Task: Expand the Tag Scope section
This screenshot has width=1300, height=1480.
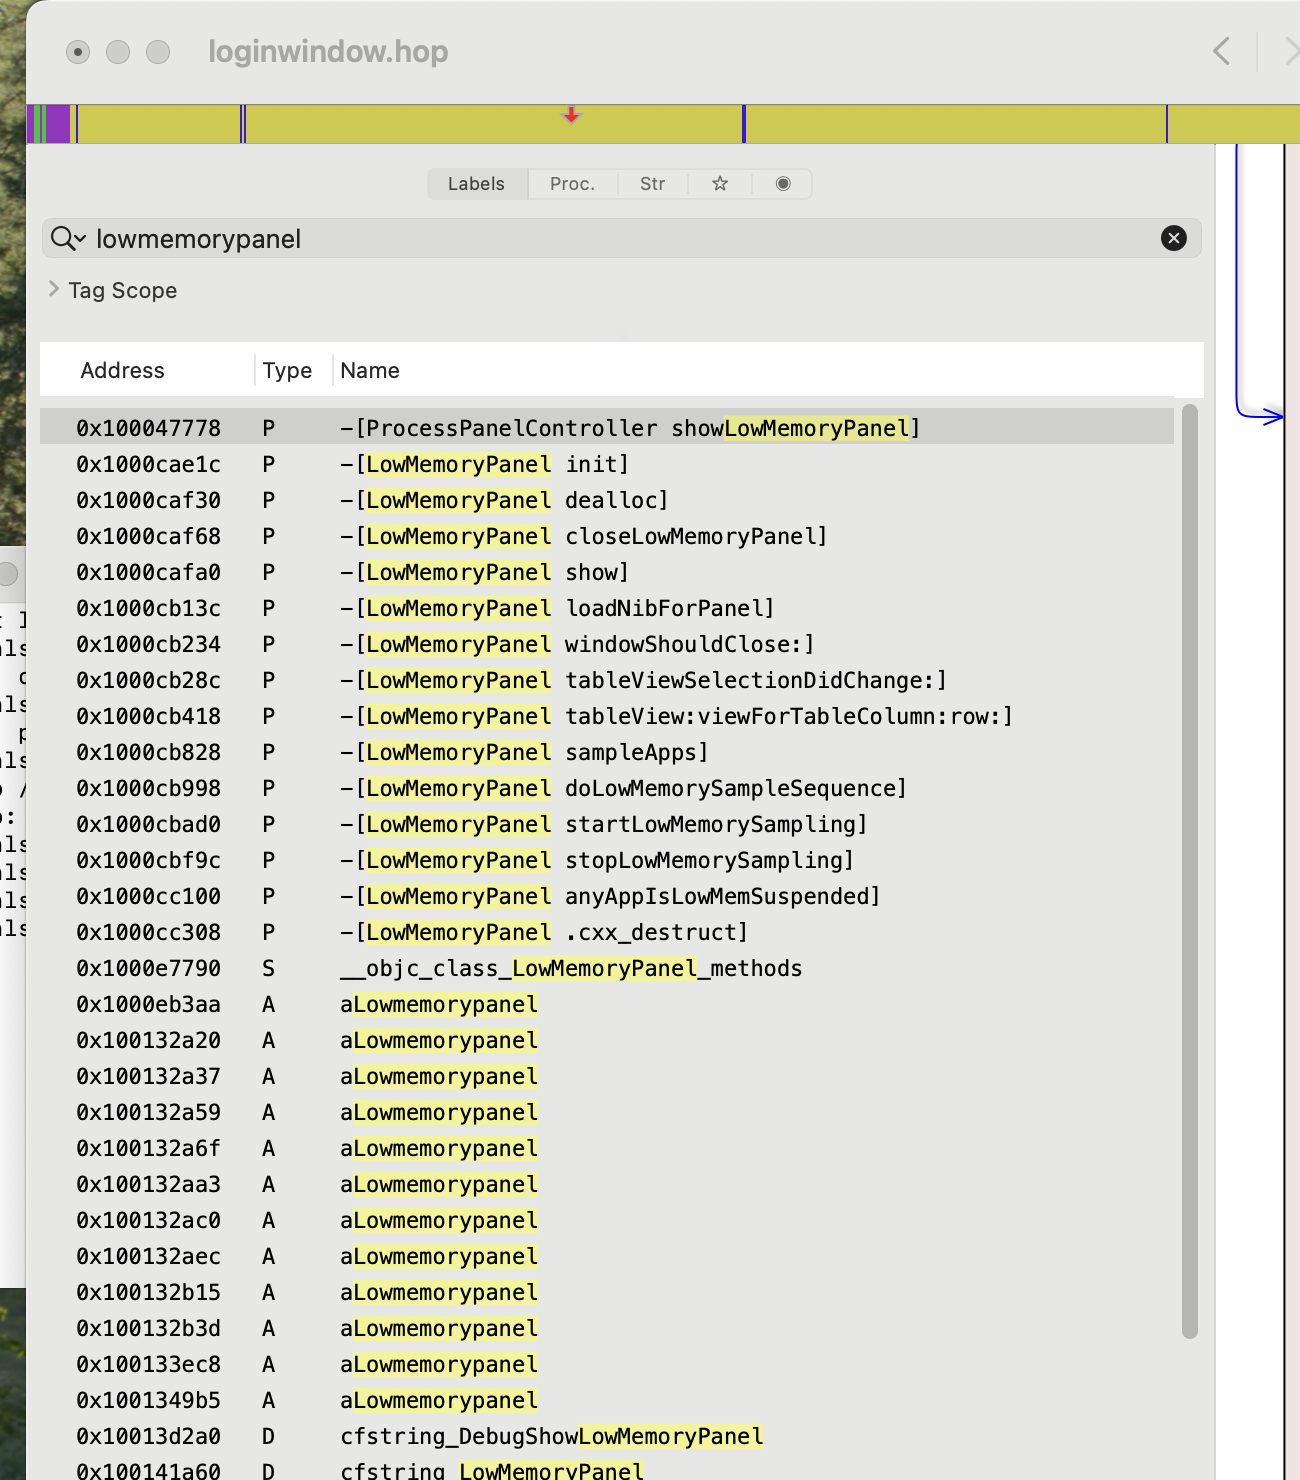Action: tap(54, 290)
